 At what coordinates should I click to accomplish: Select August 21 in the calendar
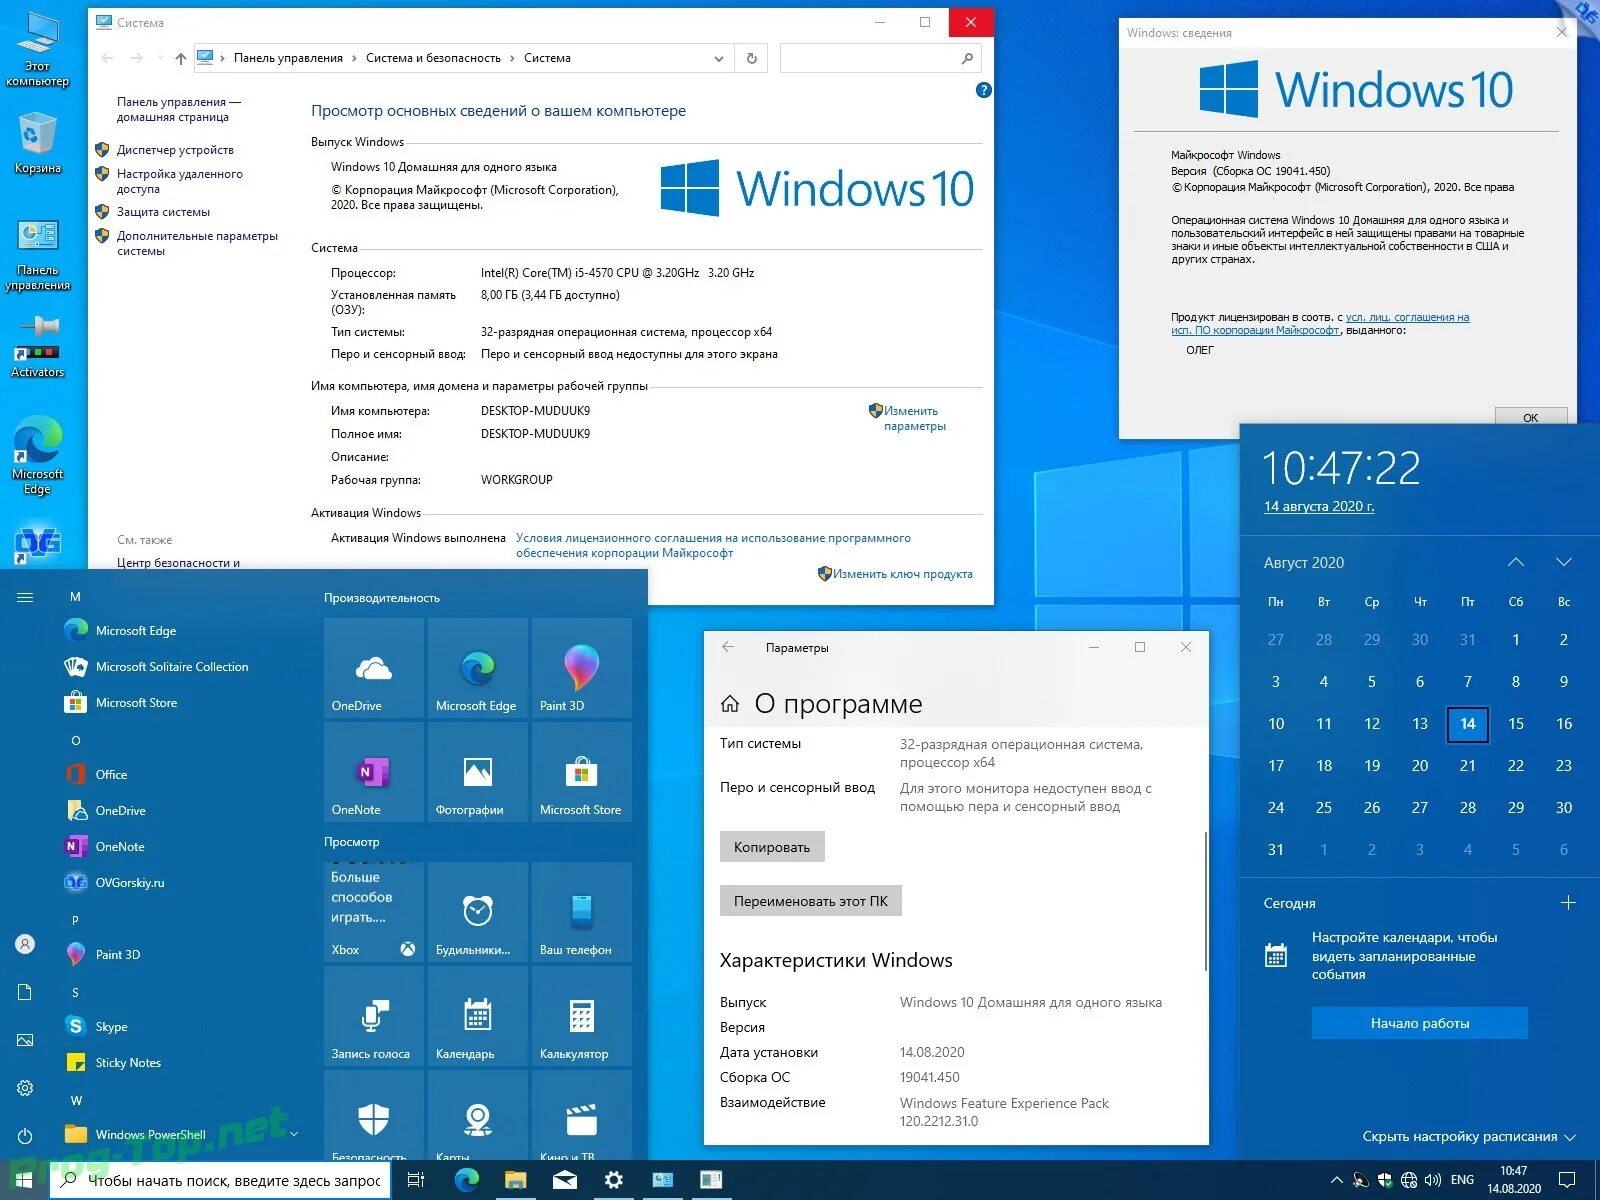(x=1468, y=765)
